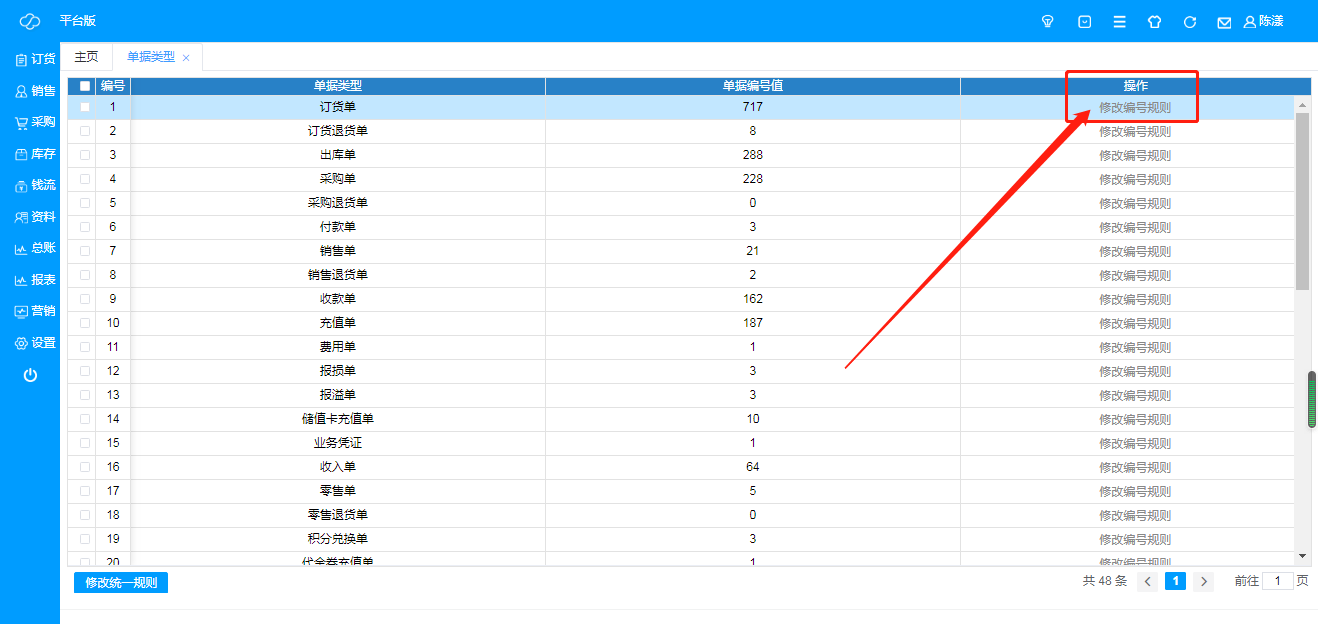Click the power logout icon in sidebar

(x=30, y=375)
